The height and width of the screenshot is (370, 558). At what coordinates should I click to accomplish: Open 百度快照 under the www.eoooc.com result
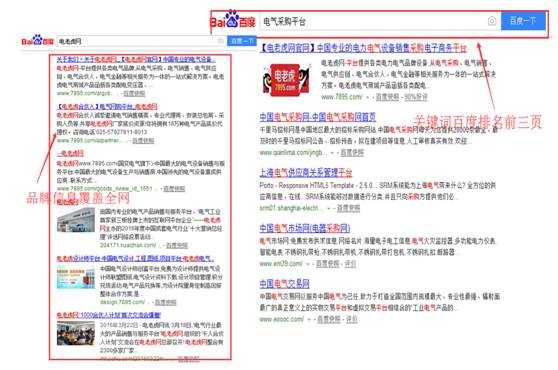point(328,319)
